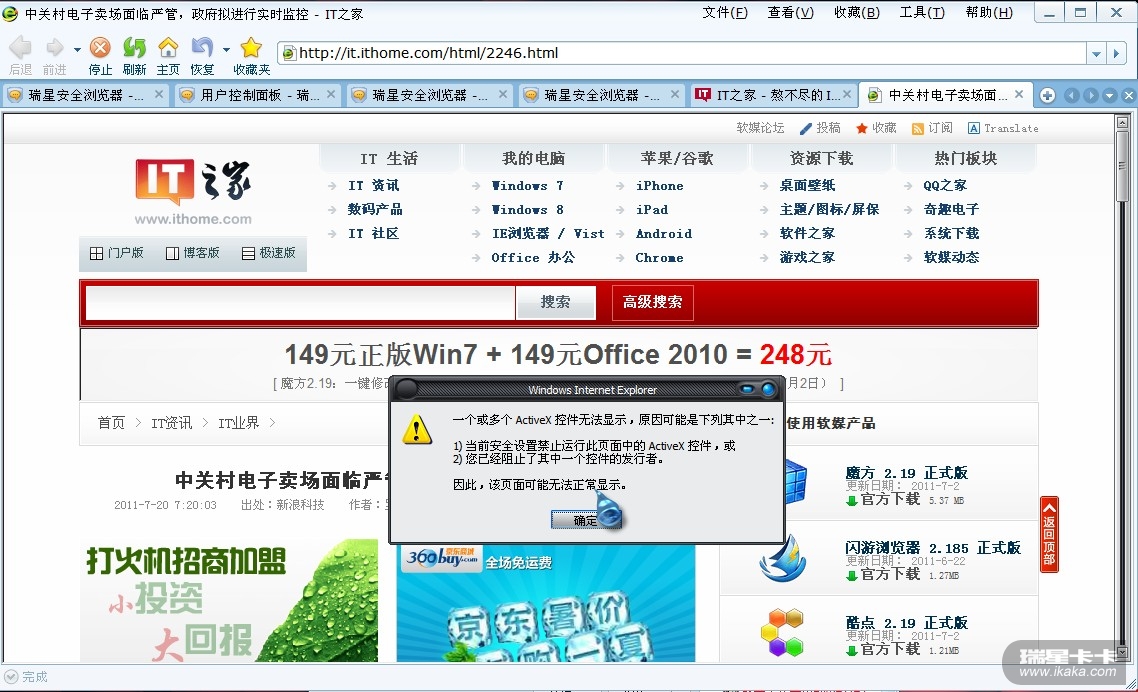Click the 订阅 RSS icon link
Image resolution: width=1138 pixels, height=692 pixels.
[932, 128]
